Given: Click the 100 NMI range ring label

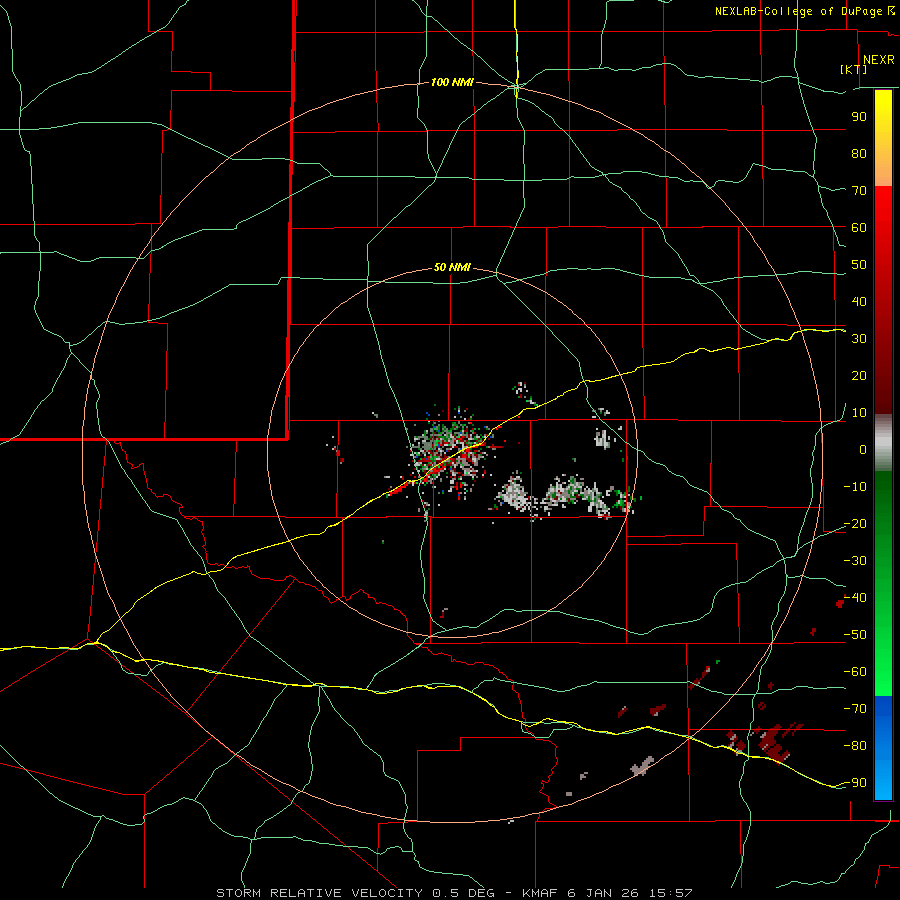Looking at the screenshot, I should (452, 83).
